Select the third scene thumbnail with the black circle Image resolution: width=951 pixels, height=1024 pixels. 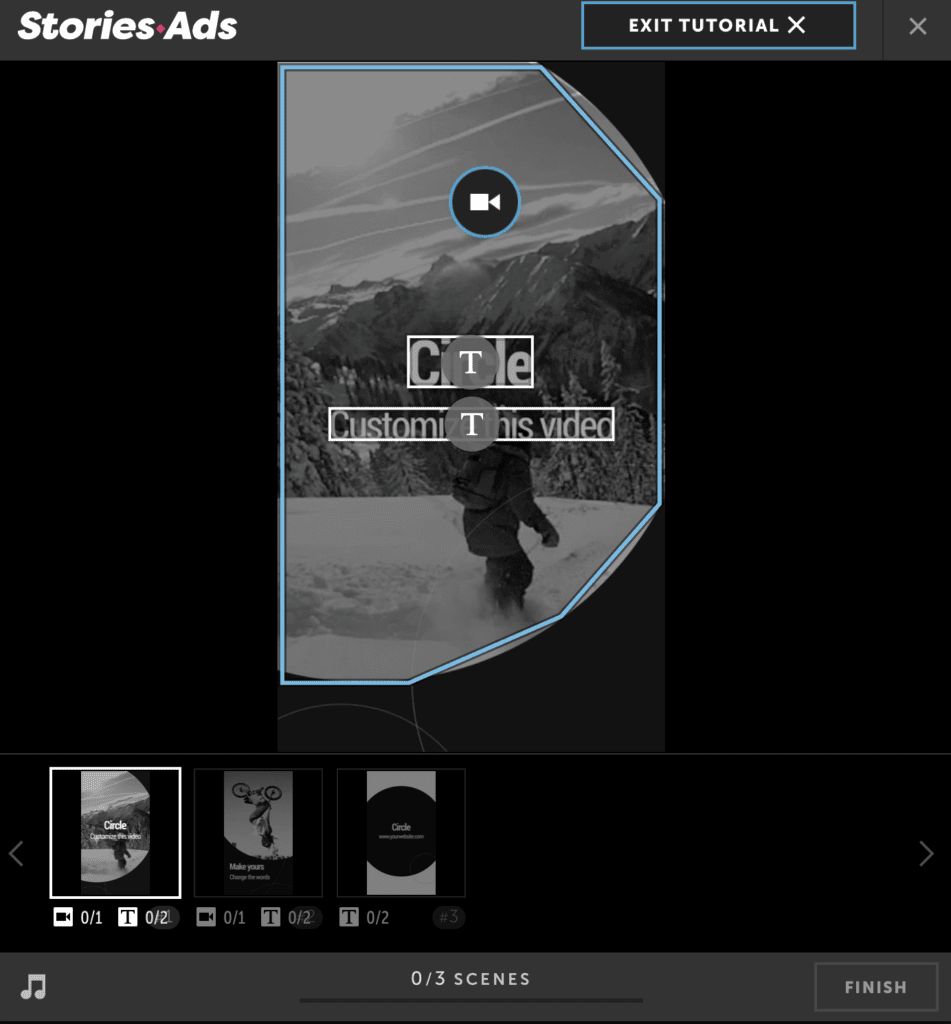pyautogui.click(x=401, y=833)
